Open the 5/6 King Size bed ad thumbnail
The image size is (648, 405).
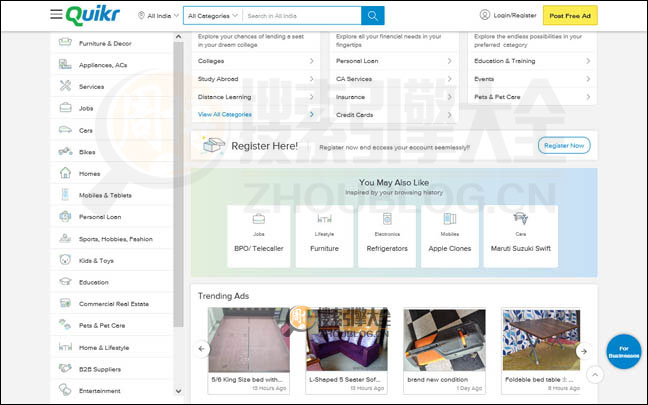pyautogui.click(x=249, y=340)
